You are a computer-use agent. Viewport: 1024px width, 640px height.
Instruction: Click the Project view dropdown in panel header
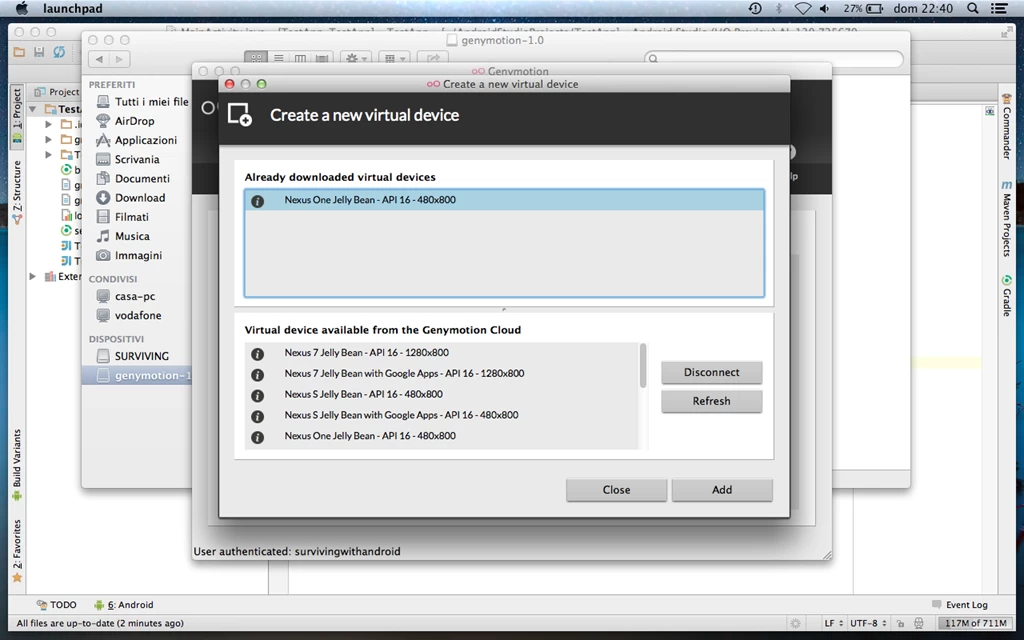click(x=57, y=91)
